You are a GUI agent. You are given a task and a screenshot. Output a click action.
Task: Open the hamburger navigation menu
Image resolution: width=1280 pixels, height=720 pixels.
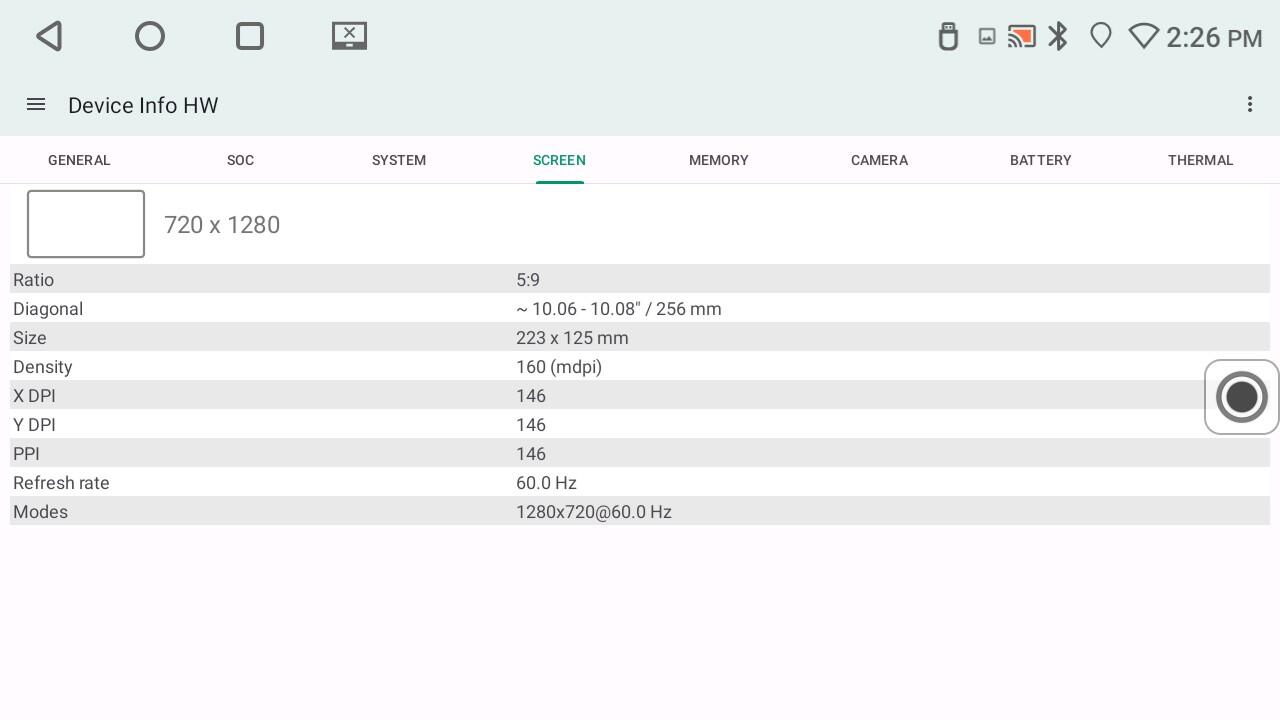pos(36,105)
